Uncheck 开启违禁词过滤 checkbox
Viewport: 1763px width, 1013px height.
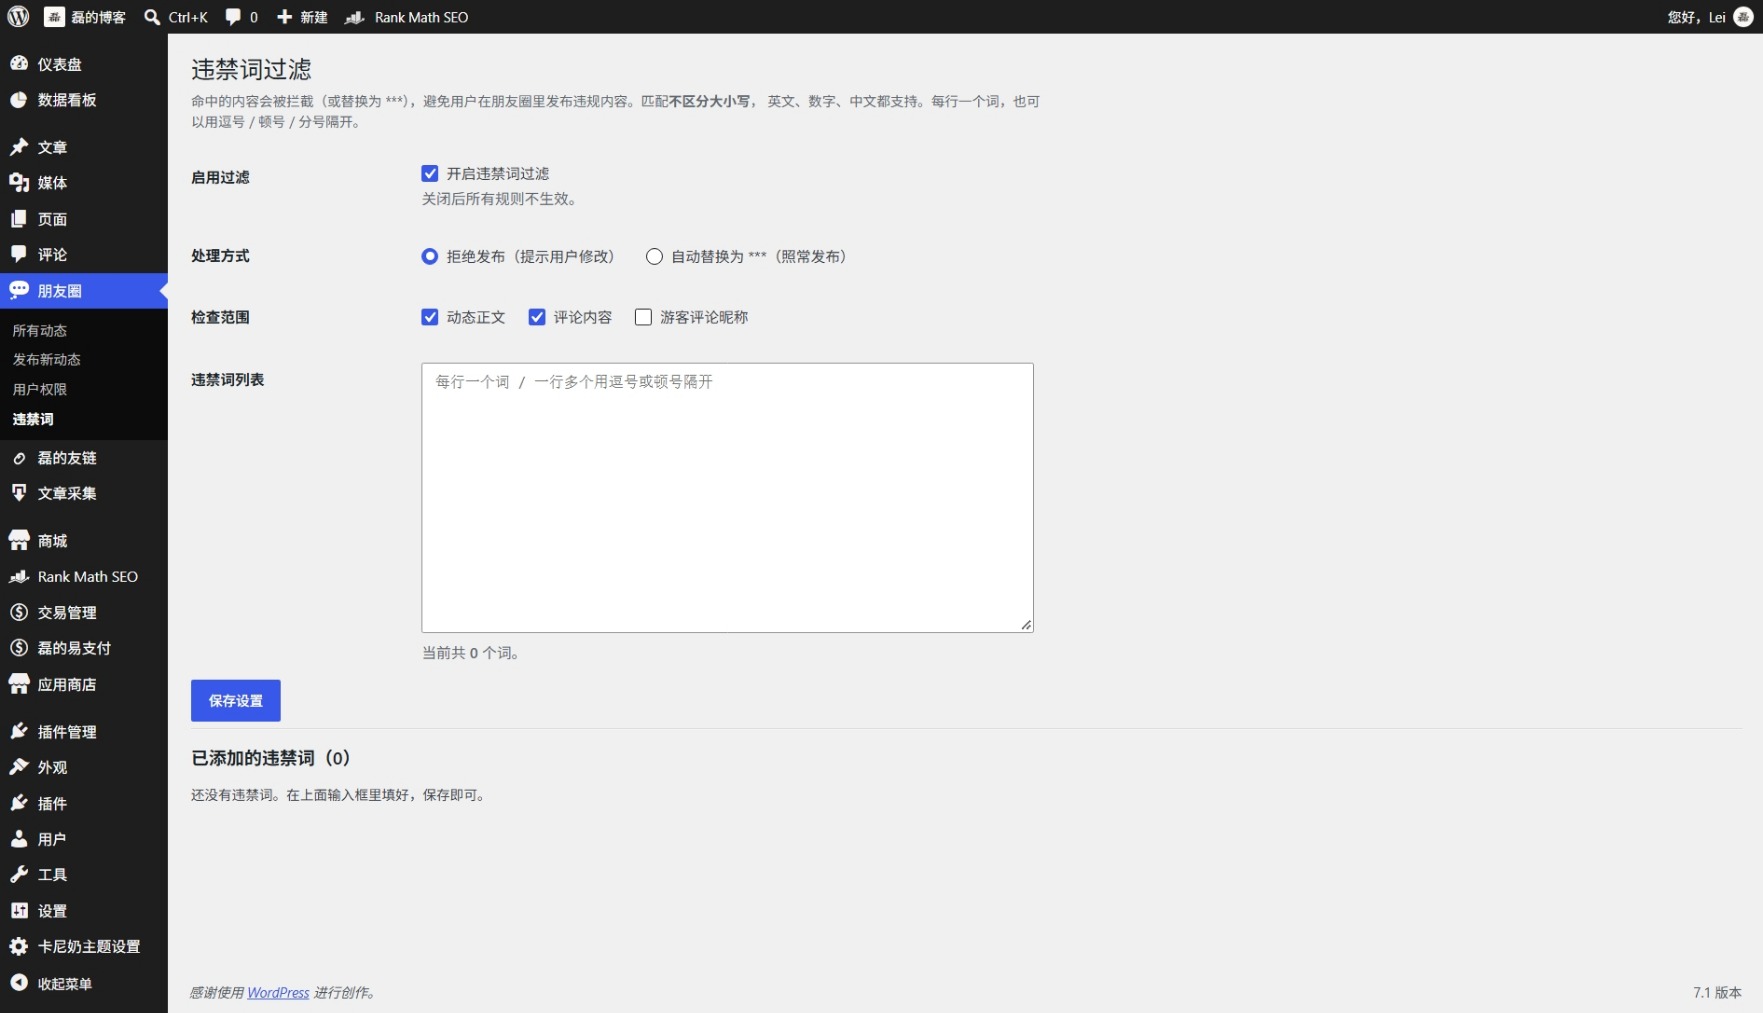(x=430, y=173)
